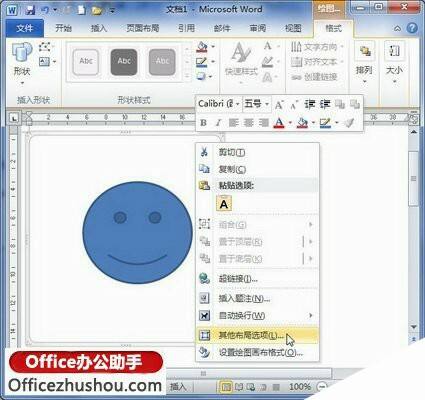Choose 其他布局选项(L)... from context menu
The height and width of the screenshot is (400, 425).
tap(257, 335)
